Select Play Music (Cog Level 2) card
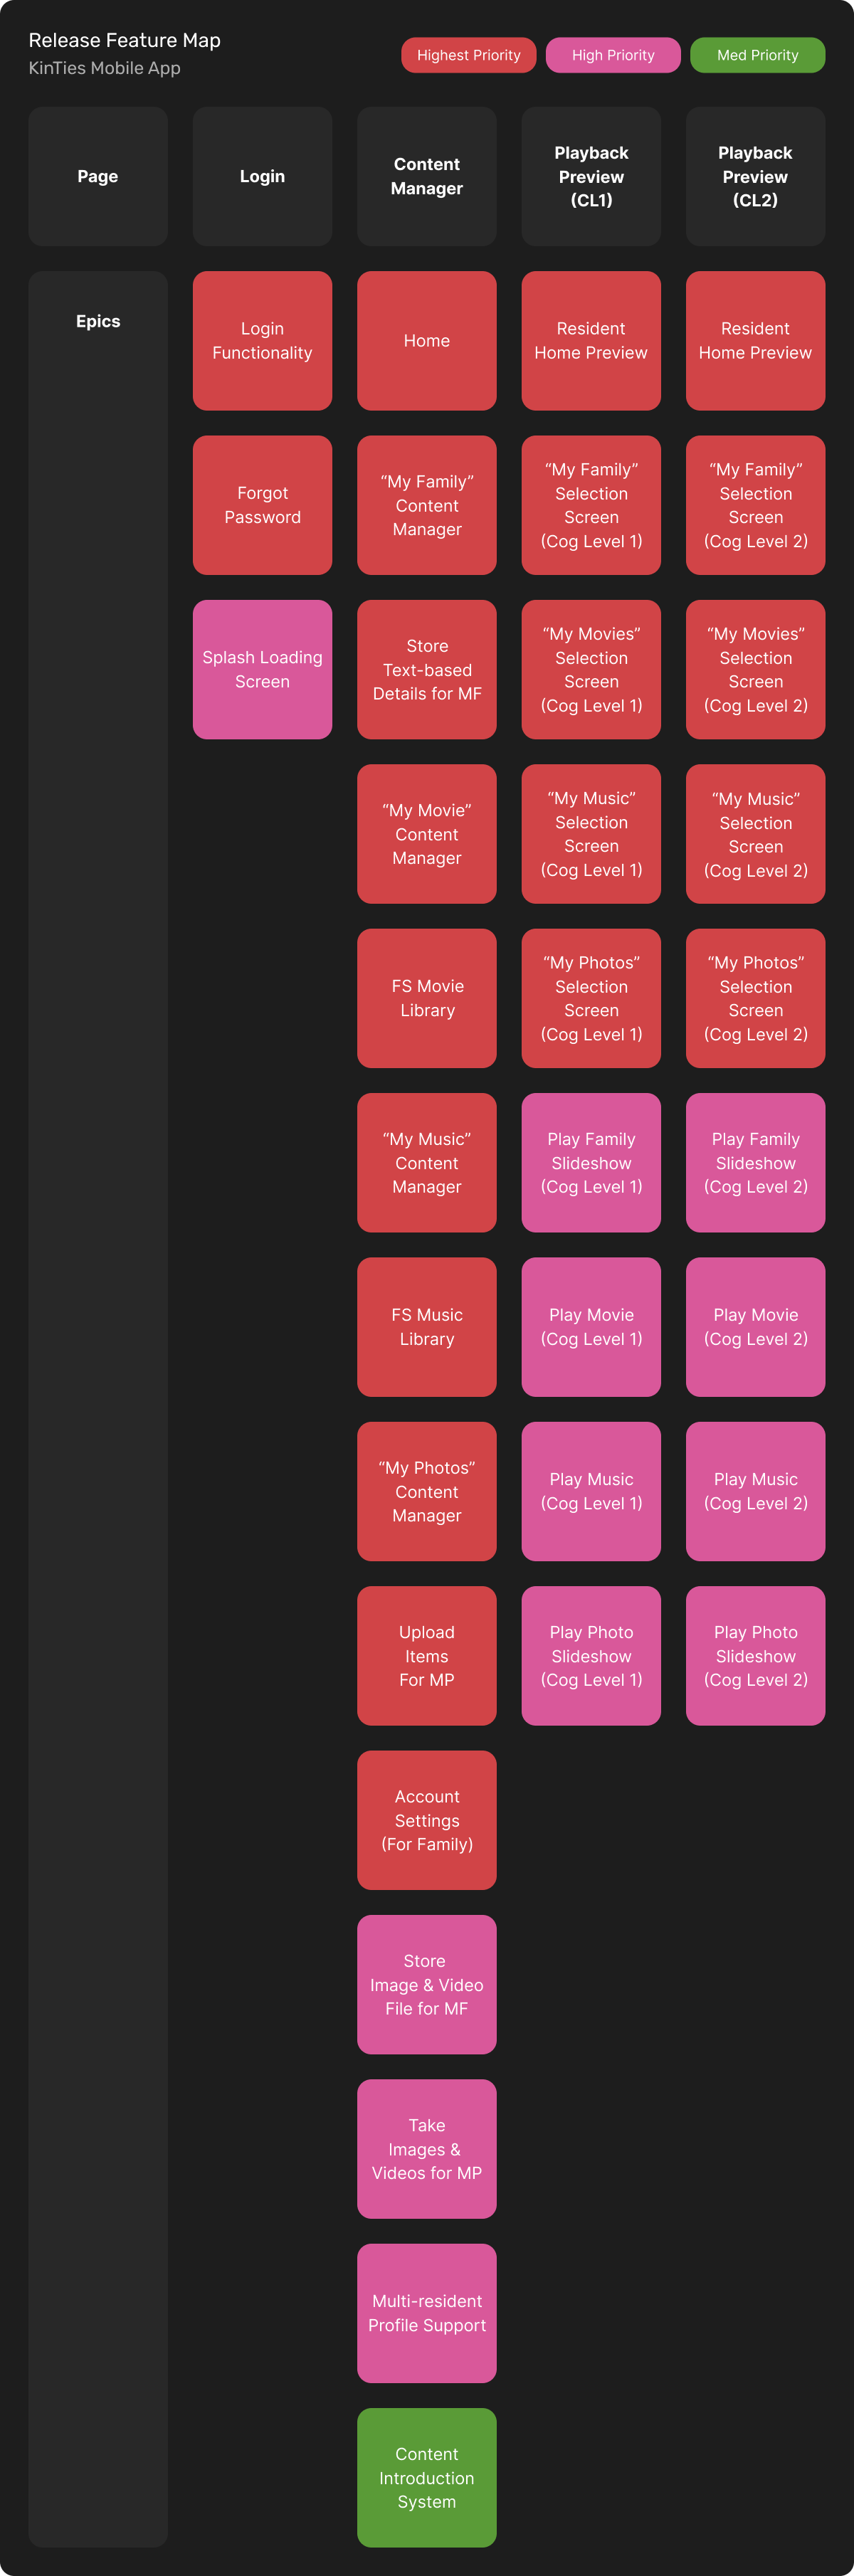Viewport: 854px width, 2576px height. tap(755, 1491)
